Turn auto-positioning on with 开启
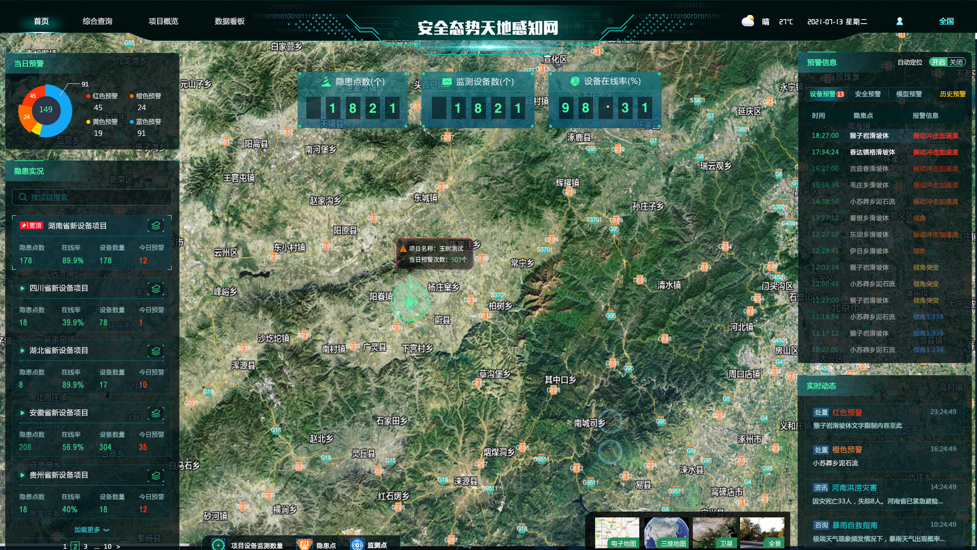The image size is (977, 550). [937, 62]
